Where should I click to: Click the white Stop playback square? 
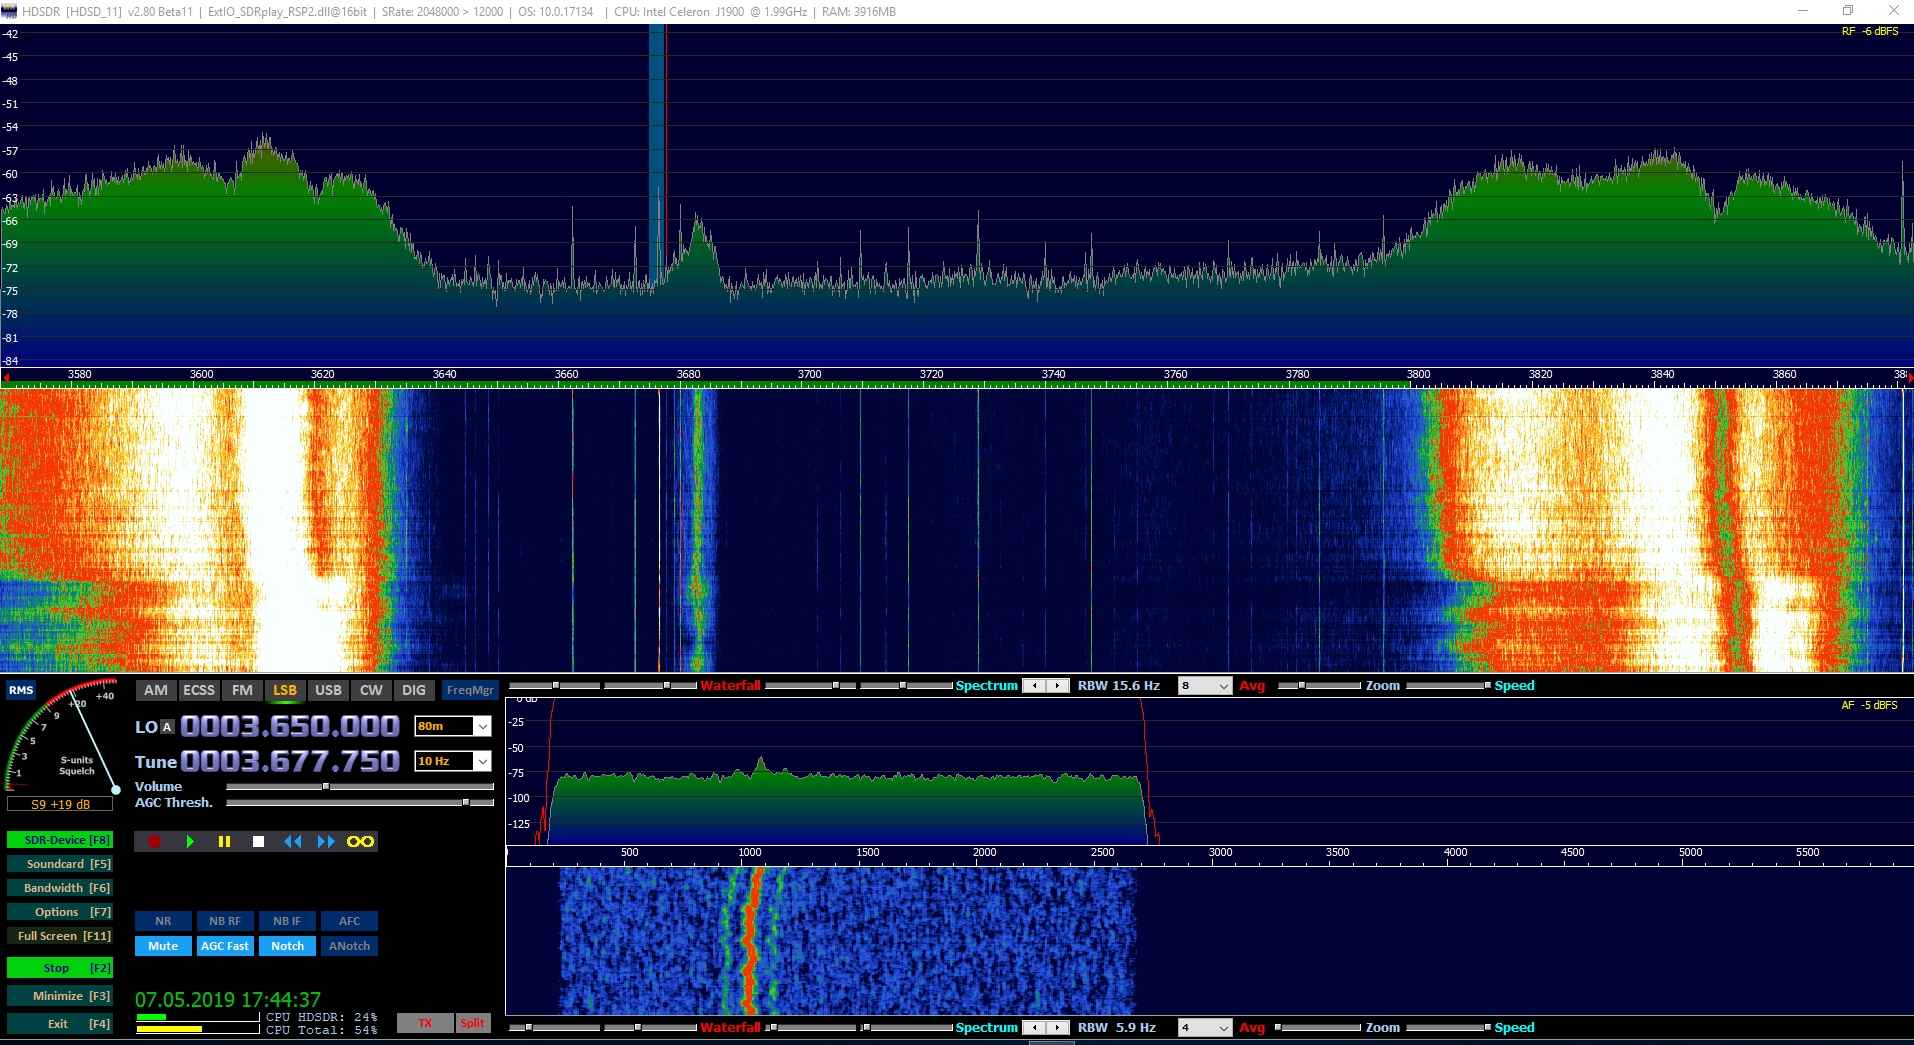258,842
